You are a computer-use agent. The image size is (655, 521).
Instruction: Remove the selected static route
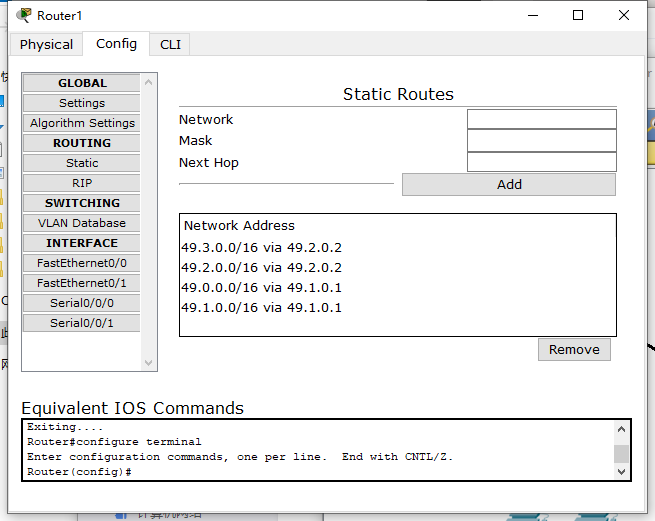pyautogui.click(x=574, y=349)
